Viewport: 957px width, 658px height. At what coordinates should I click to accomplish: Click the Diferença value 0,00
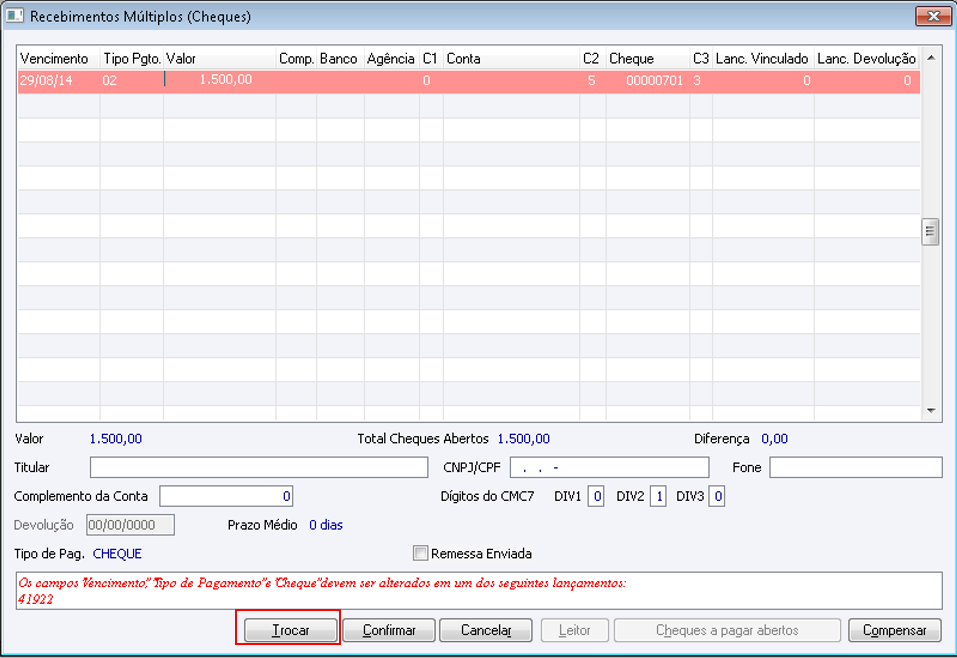(x=775, y=439)
